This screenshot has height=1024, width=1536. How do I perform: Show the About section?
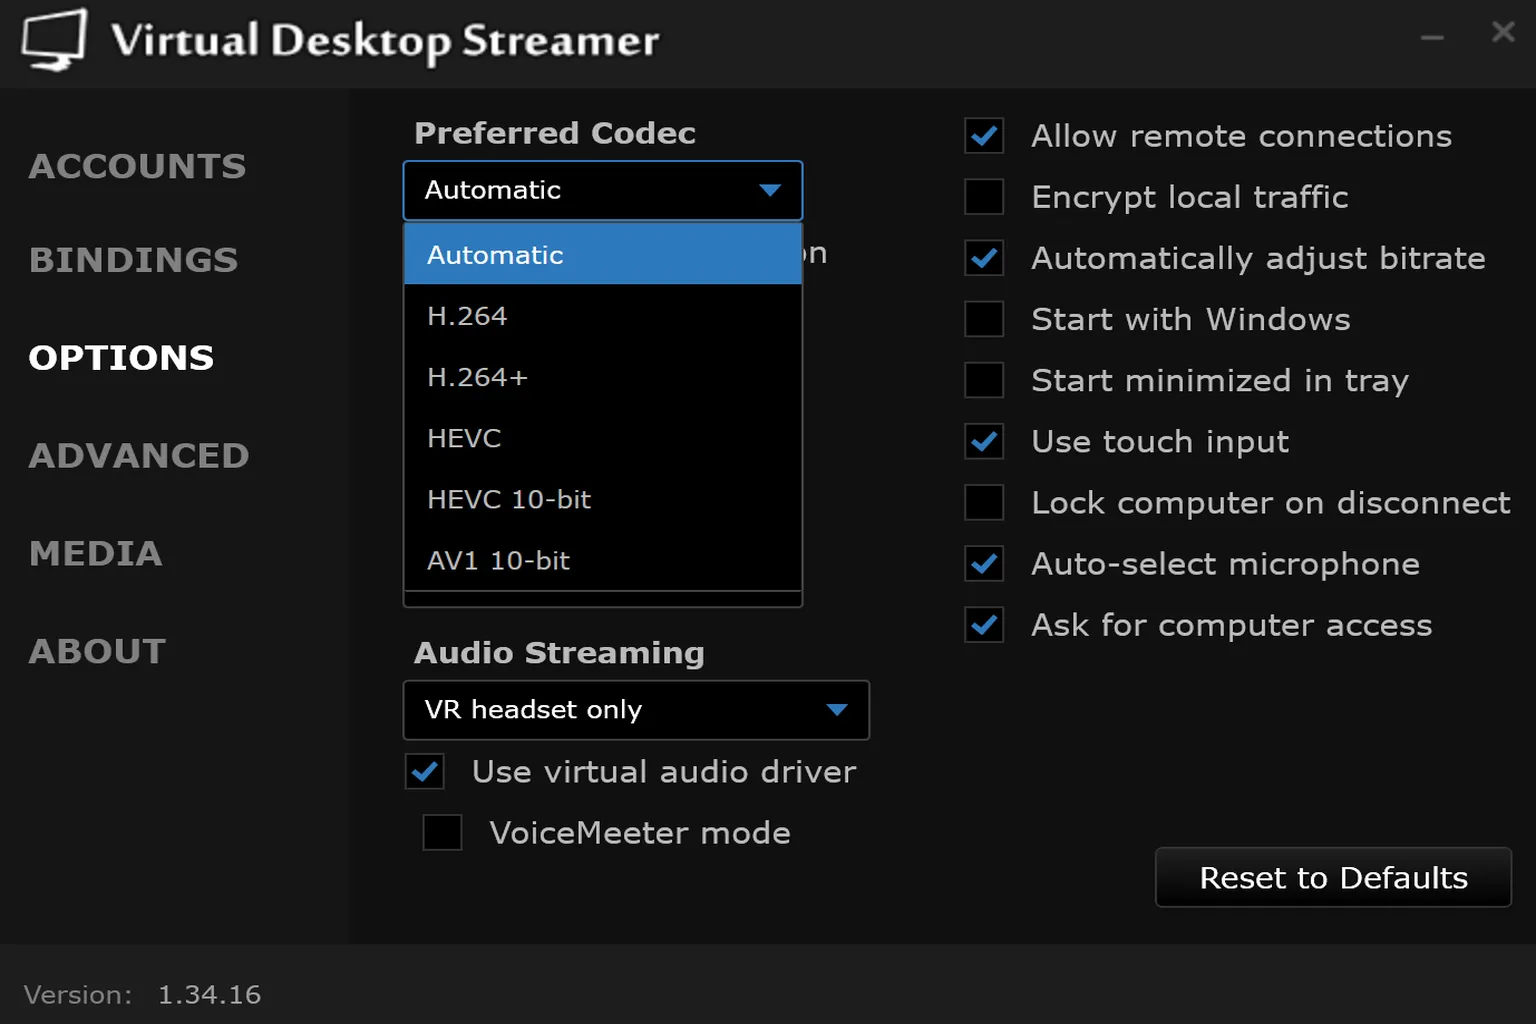pyautogui.click(x=97, y=652)
